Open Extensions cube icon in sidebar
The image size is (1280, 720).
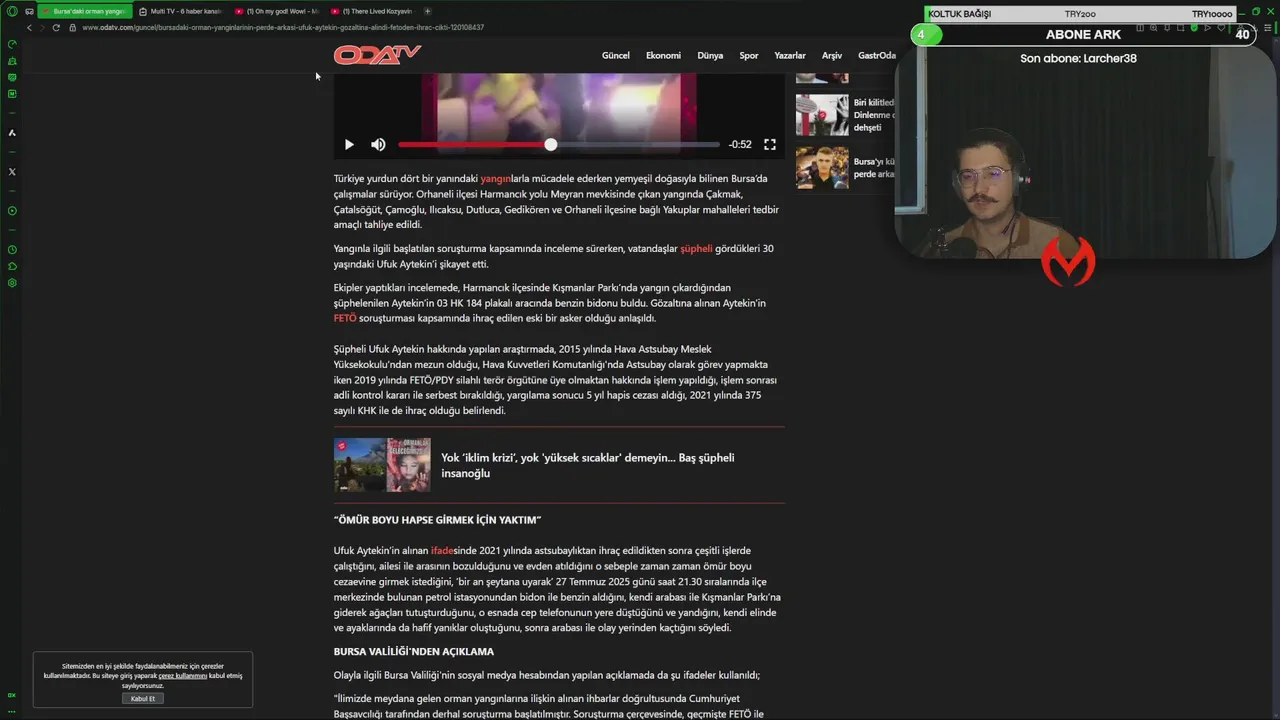(x=12, y=266)
